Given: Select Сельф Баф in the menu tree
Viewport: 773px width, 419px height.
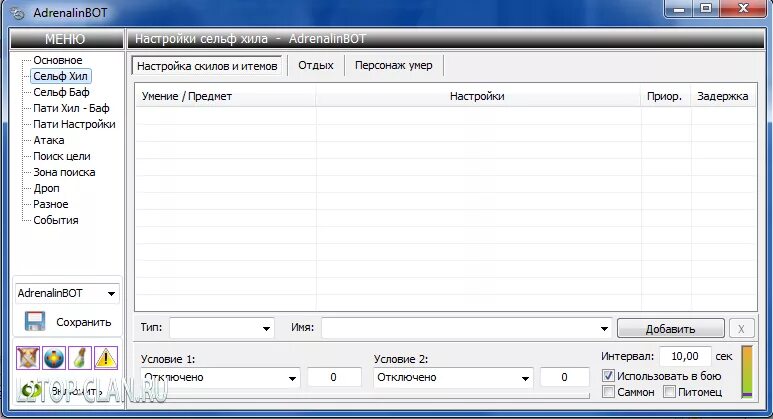Looking at the screenshot, I should tap(61, 92).
